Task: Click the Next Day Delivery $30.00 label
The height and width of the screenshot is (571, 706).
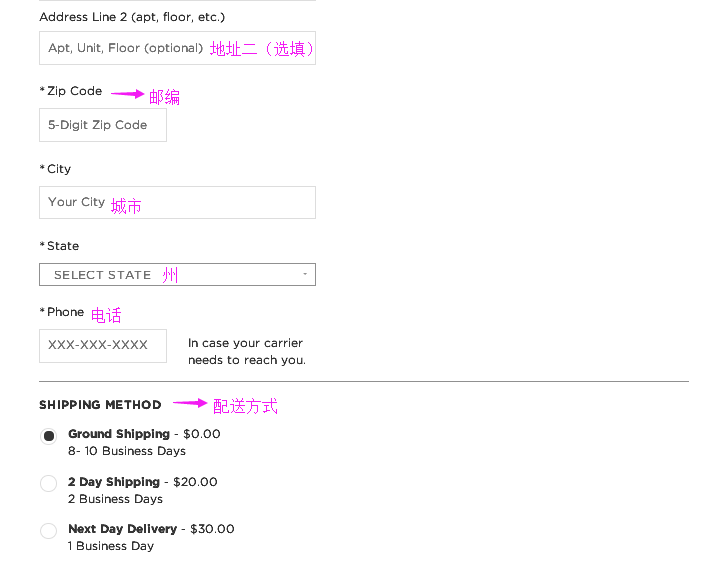Action: [x=151, y=529]
